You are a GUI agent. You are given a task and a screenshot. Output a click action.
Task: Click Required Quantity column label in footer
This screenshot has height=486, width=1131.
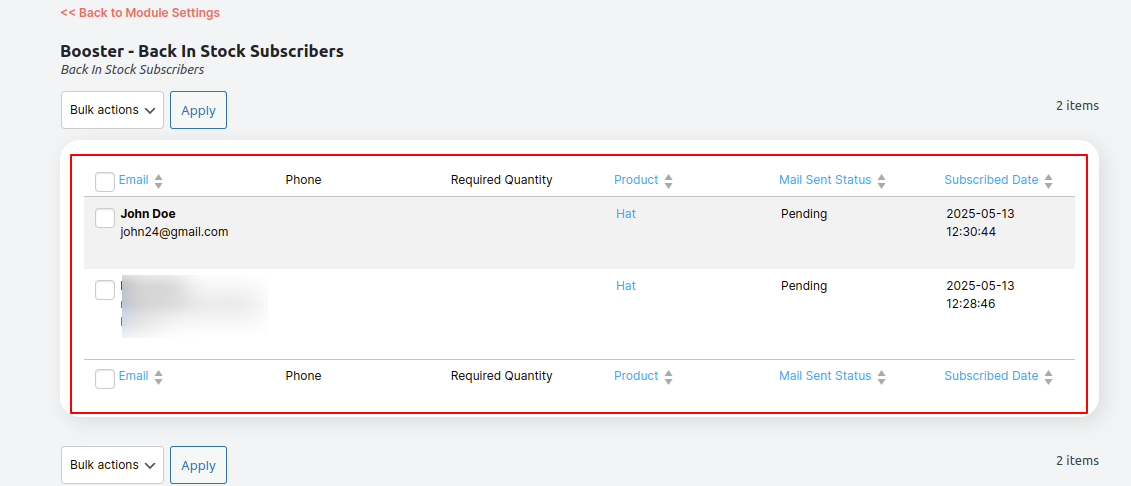(x=501, y=376)
